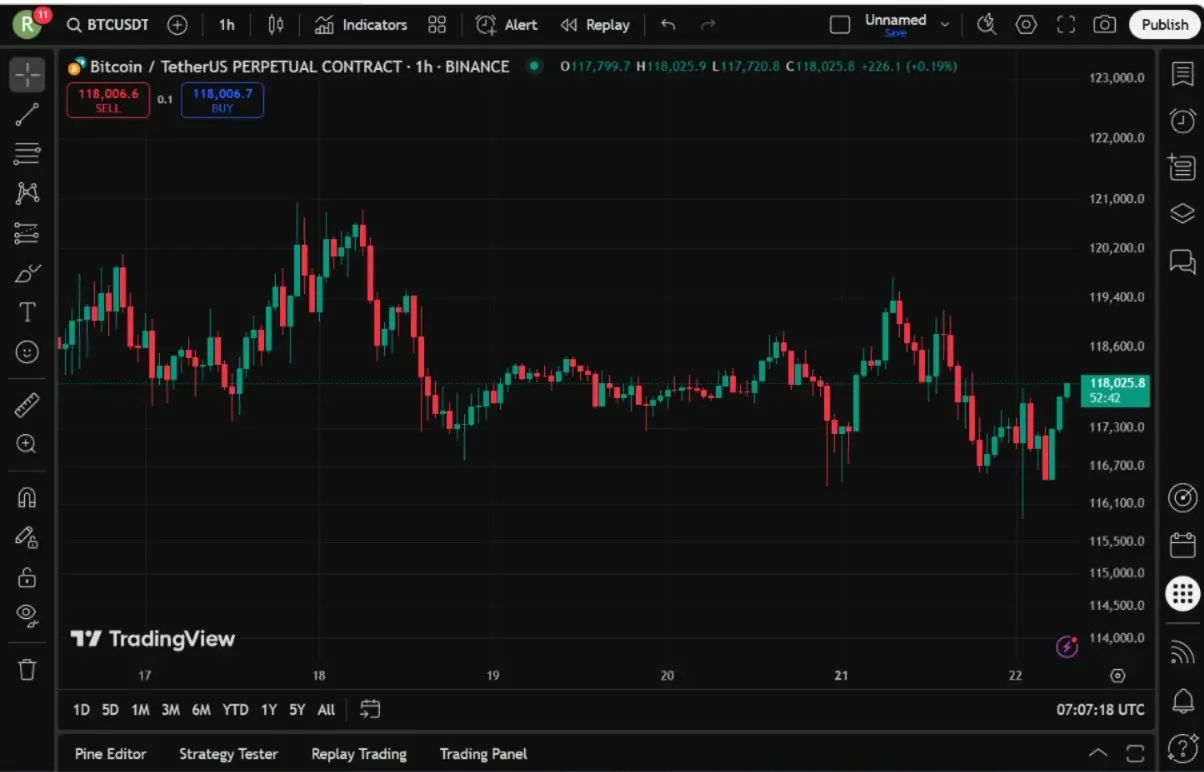The image size is (1204, 772).
Task: Open the indicator templates grid icon
Action: click(x=437, y=25)
